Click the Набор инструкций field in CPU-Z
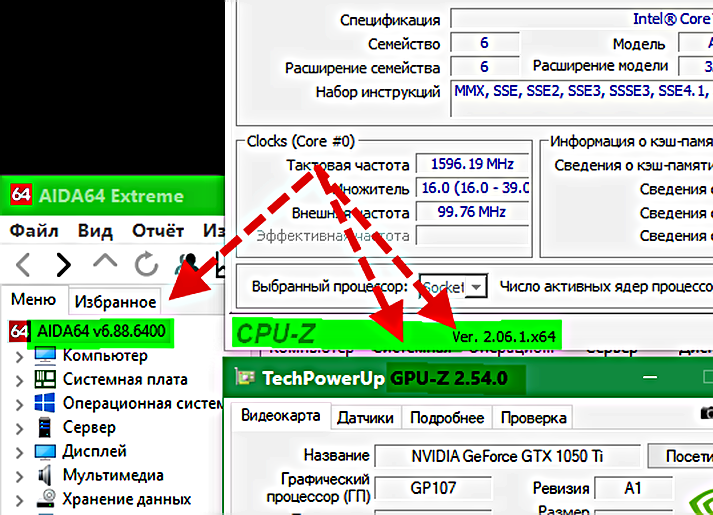This screenshot has width=713, height=515. pos(582,99)
